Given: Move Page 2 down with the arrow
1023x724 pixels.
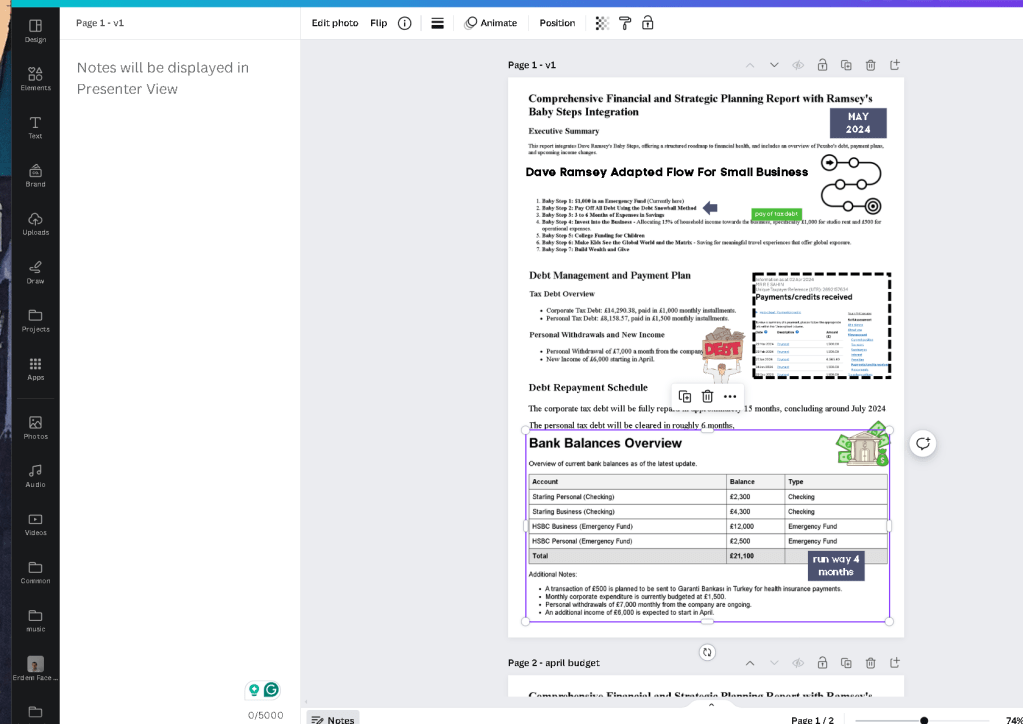Looking at the screenshot, I should click(x=774, y=663).
